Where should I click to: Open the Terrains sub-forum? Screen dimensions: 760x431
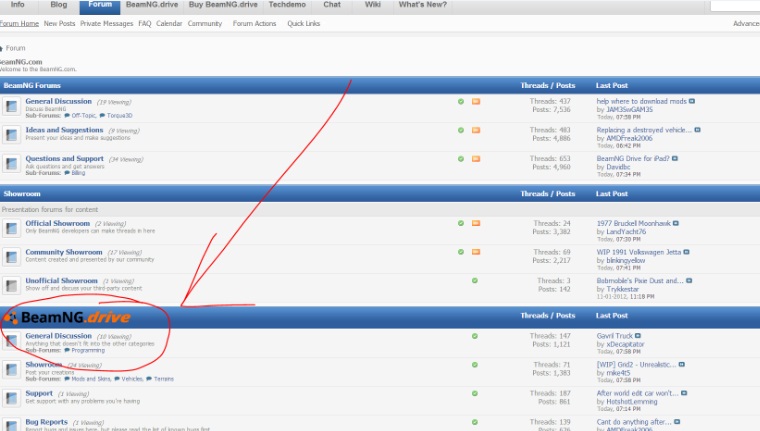coord(163,379)
